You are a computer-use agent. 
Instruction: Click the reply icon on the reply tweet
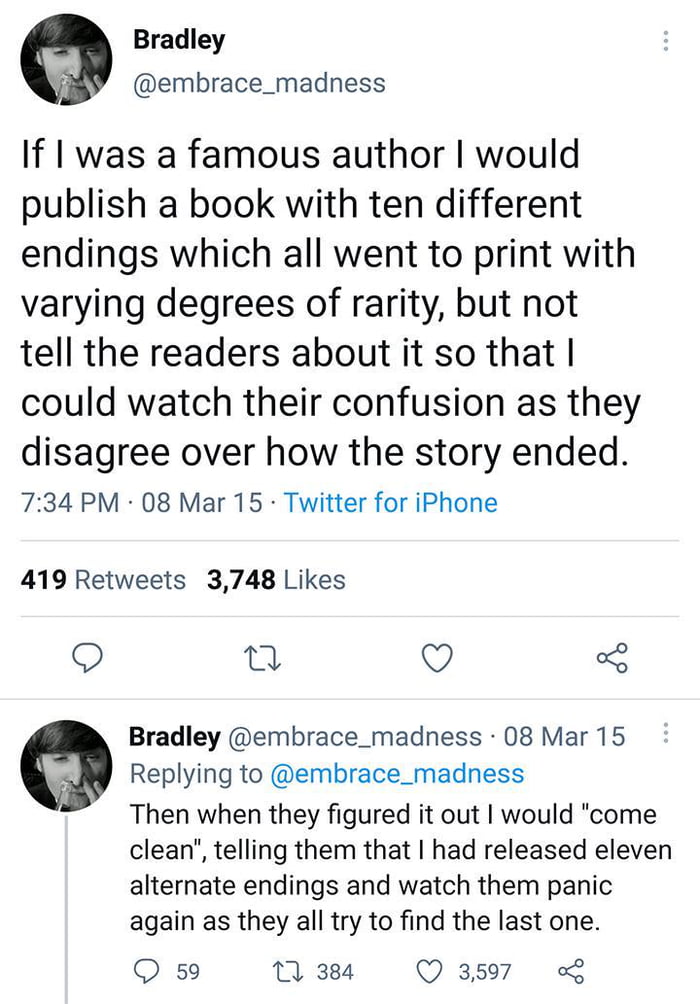tap(148, 968)
